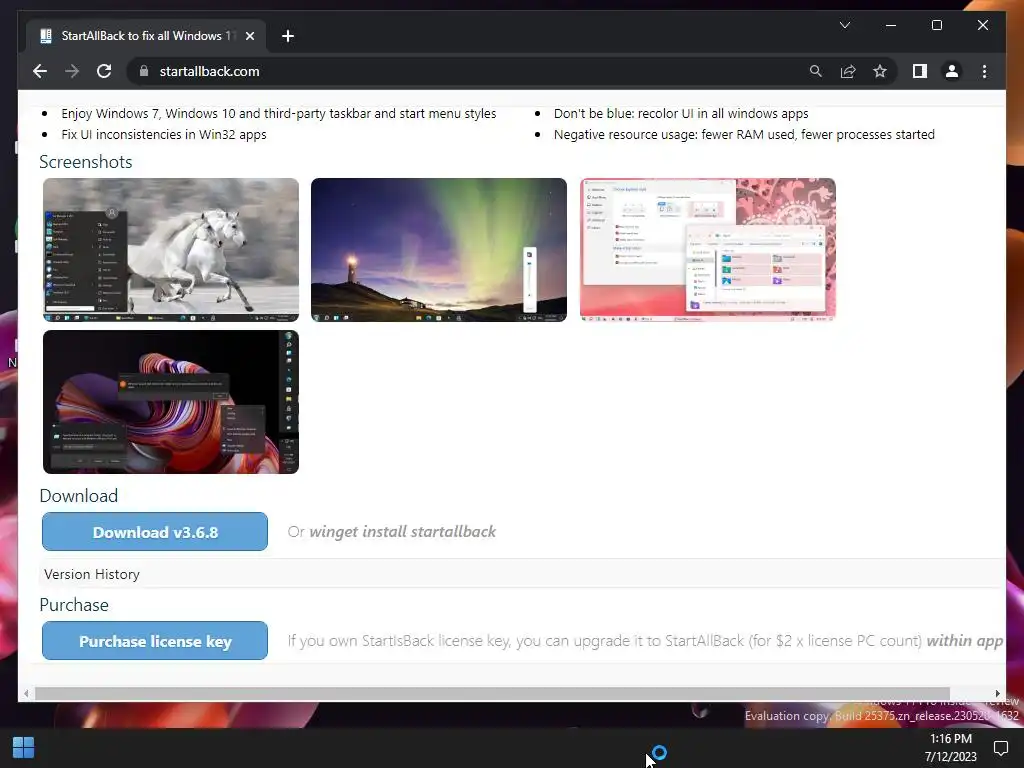The width and height of the screenshot is (1024, 768).
Task: Click the scrollbar right arrow
Action: click(x=997, y=694)
